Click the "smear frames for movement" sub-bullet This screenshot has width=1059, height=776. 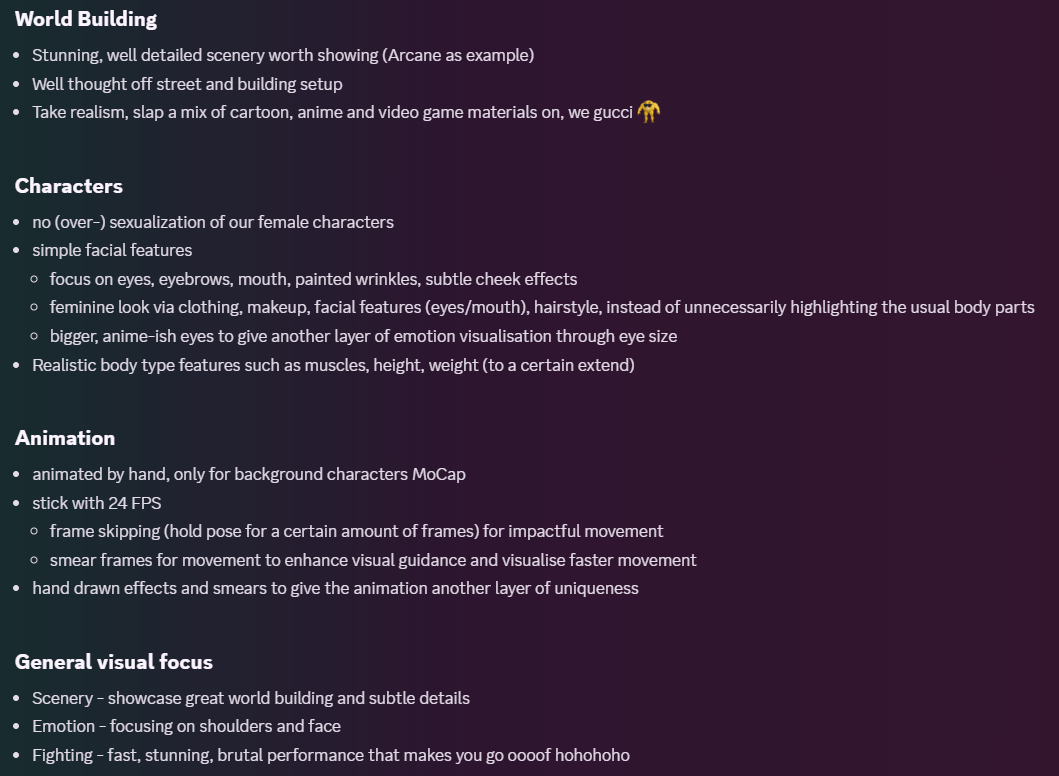click(x=373, y=560)
